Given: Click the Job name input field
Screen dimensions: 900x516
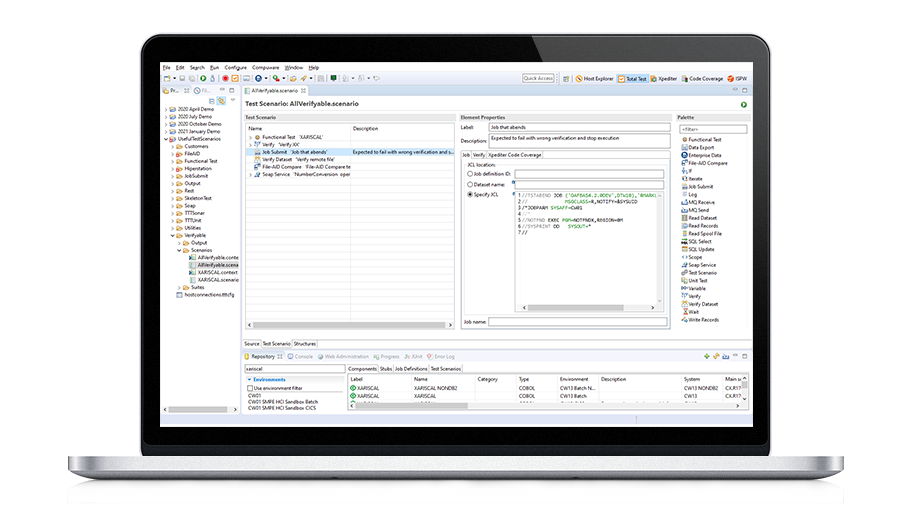Looking at the screenshot, I should click(577, 322).
